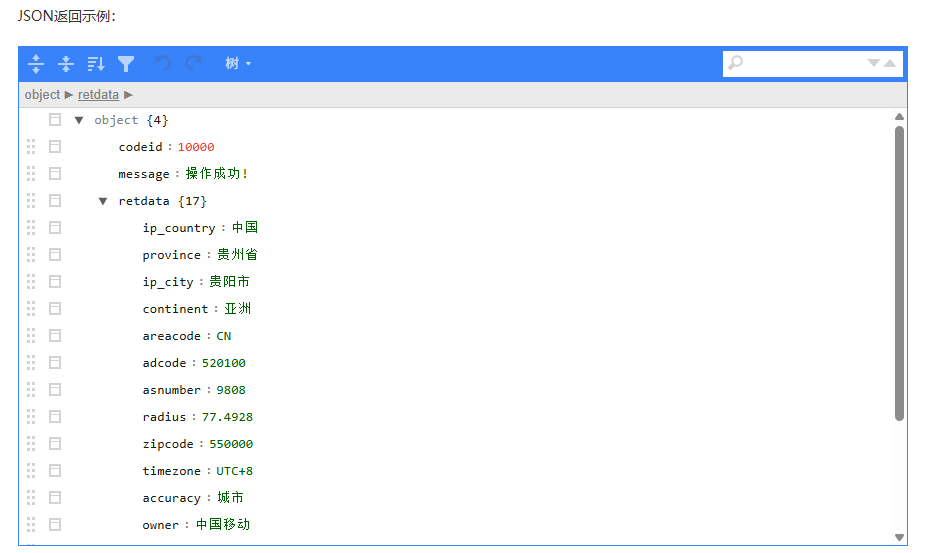Viewport: 927px width, 553px height.
Task: Select 'object' in the breadcrumb path
Action: tap(42, 95)
